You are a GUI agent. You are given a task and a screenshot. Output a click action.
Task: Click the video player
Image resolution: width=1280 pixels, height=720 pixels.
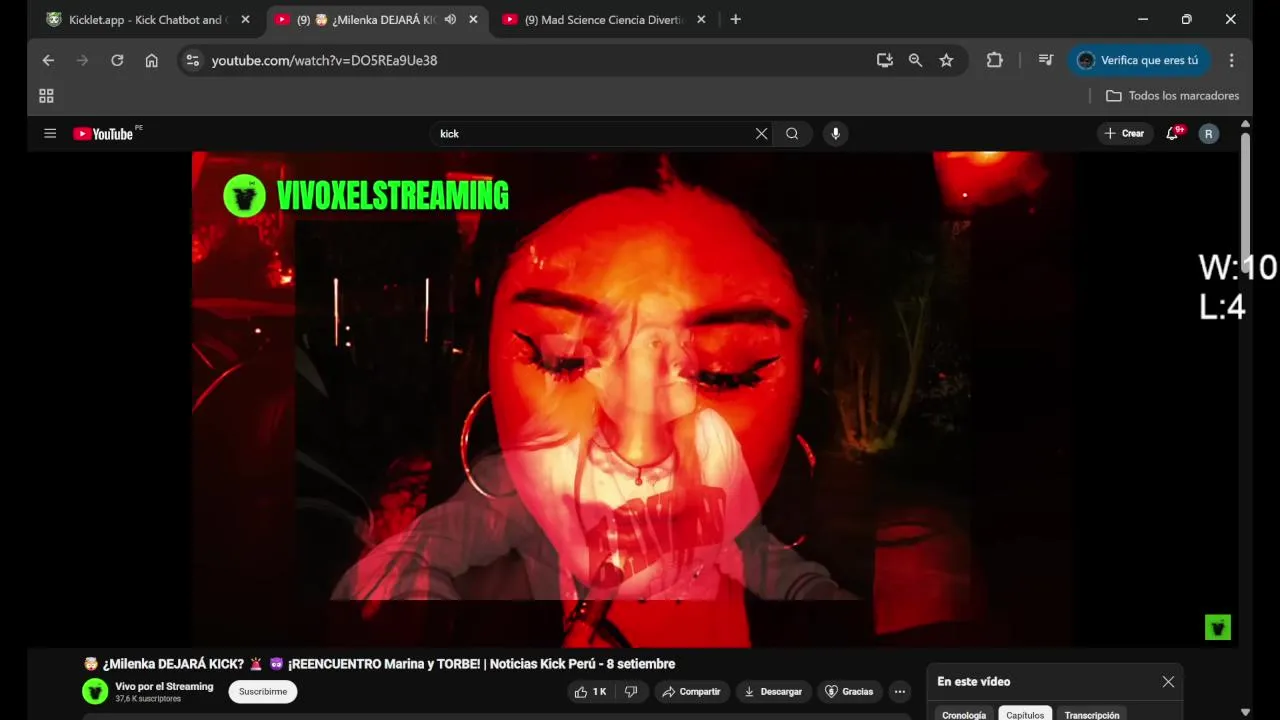[x=632, y=399]
